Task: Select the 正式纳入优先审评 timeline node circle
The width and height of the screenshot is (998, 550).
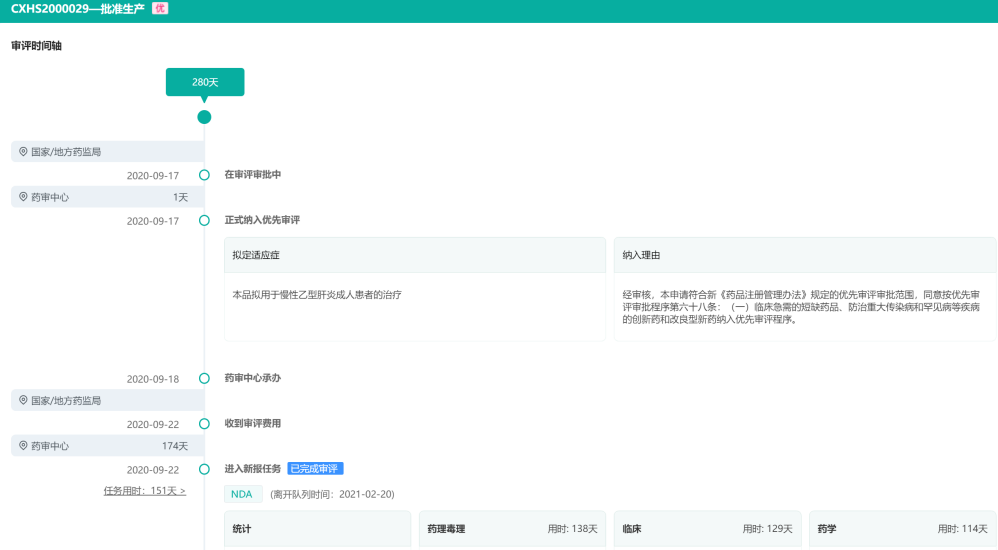Action: click(204, 220)
